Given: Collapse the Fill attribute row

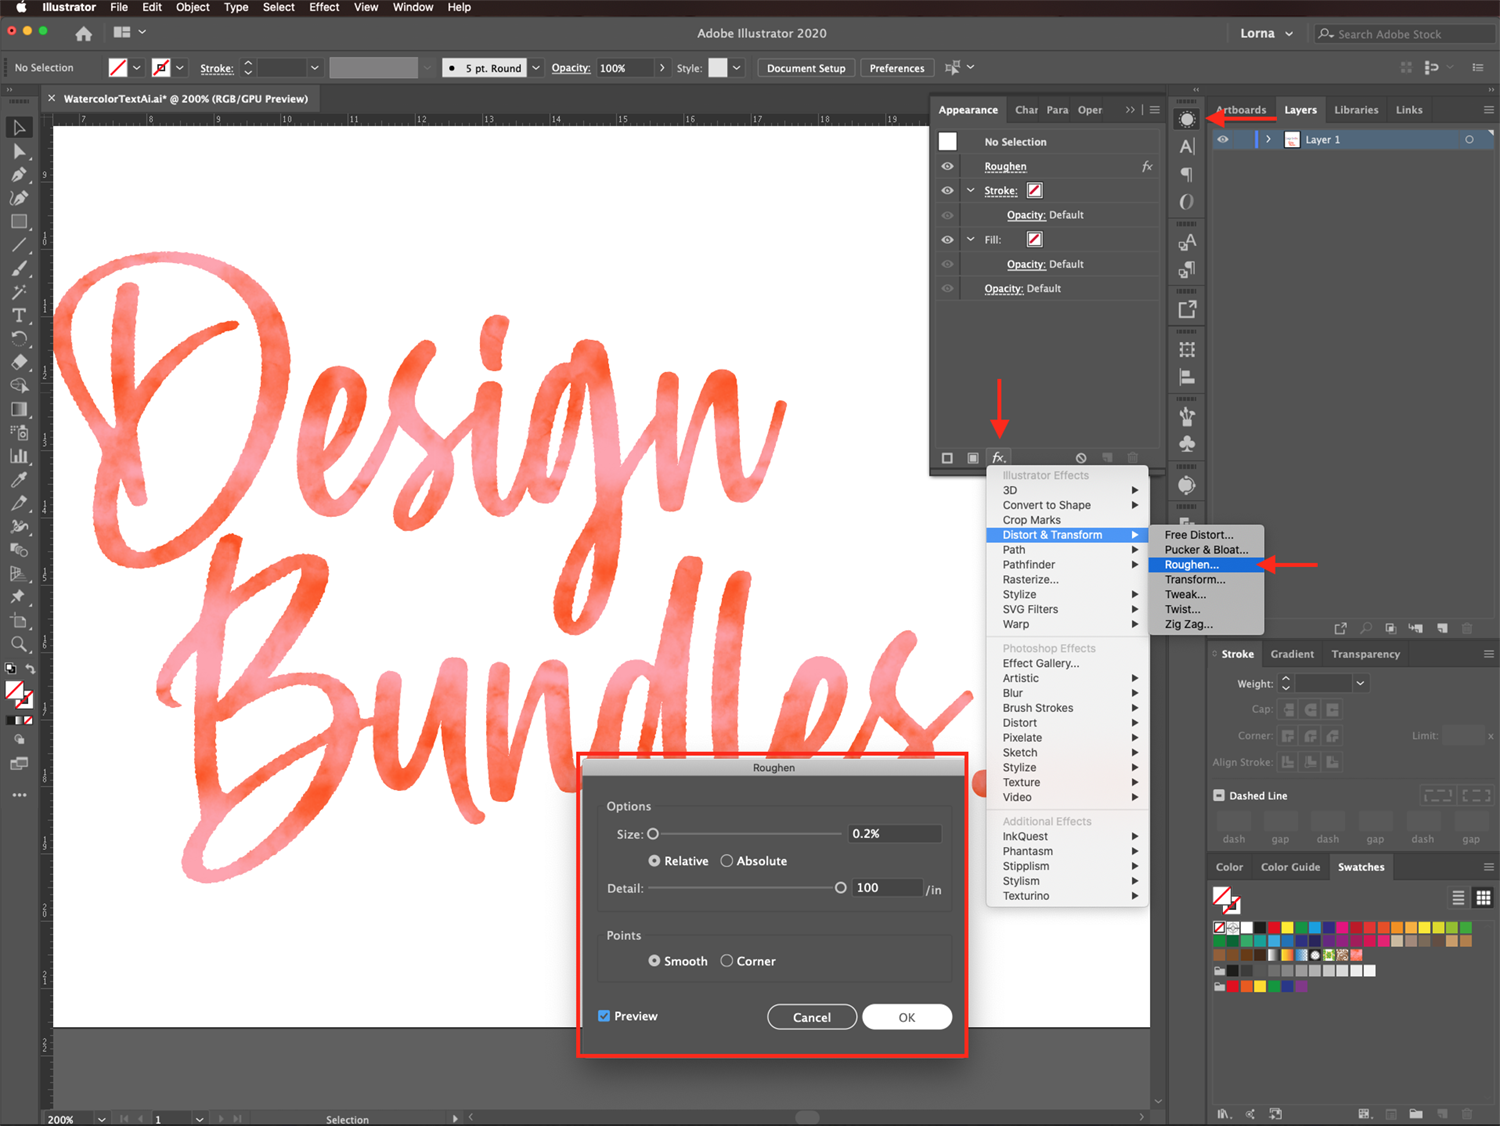Looking at the screenshot, I should 970,239.
